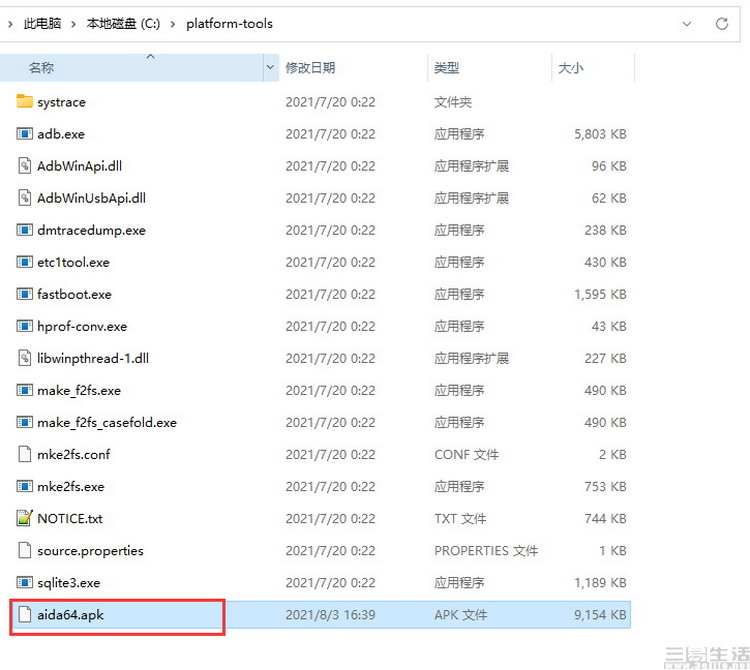This screenshot has width=750, height=670.
Task: Select the make_f2fs.exe file name
Action: tap(79, 390)
